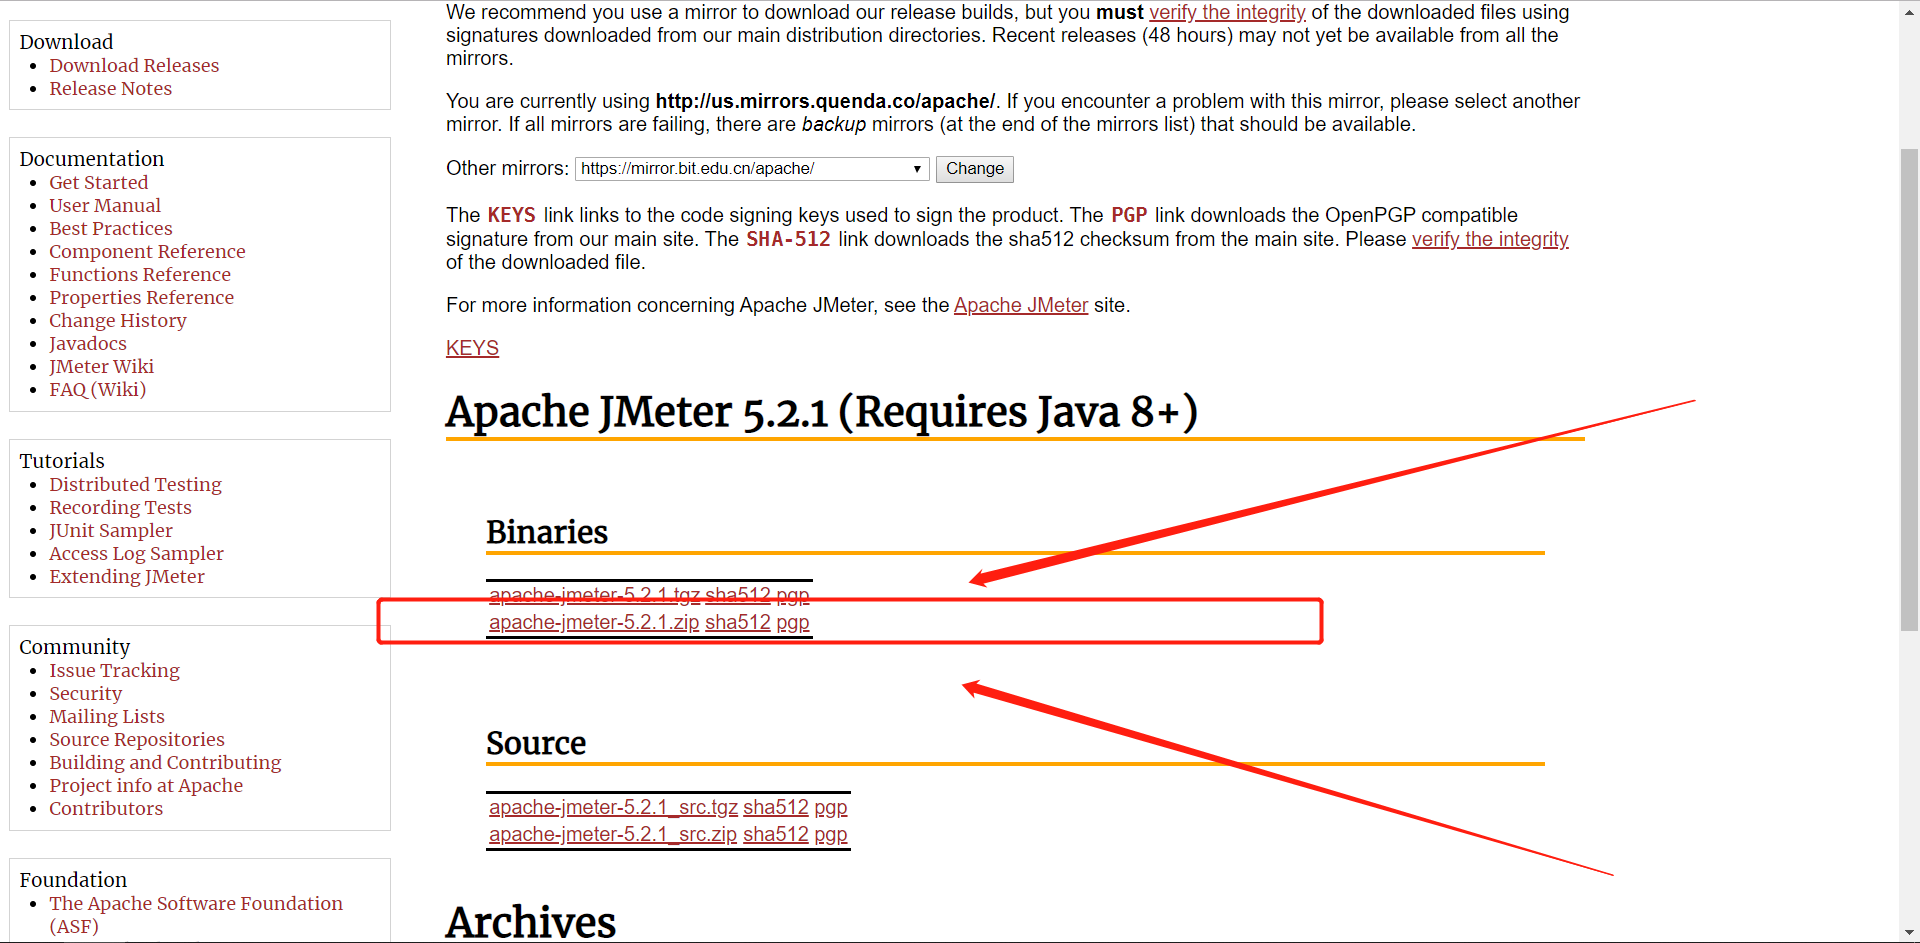1920x943 pixels.
Task: Open the Best Practices page
Action: (x=110, y=228)
